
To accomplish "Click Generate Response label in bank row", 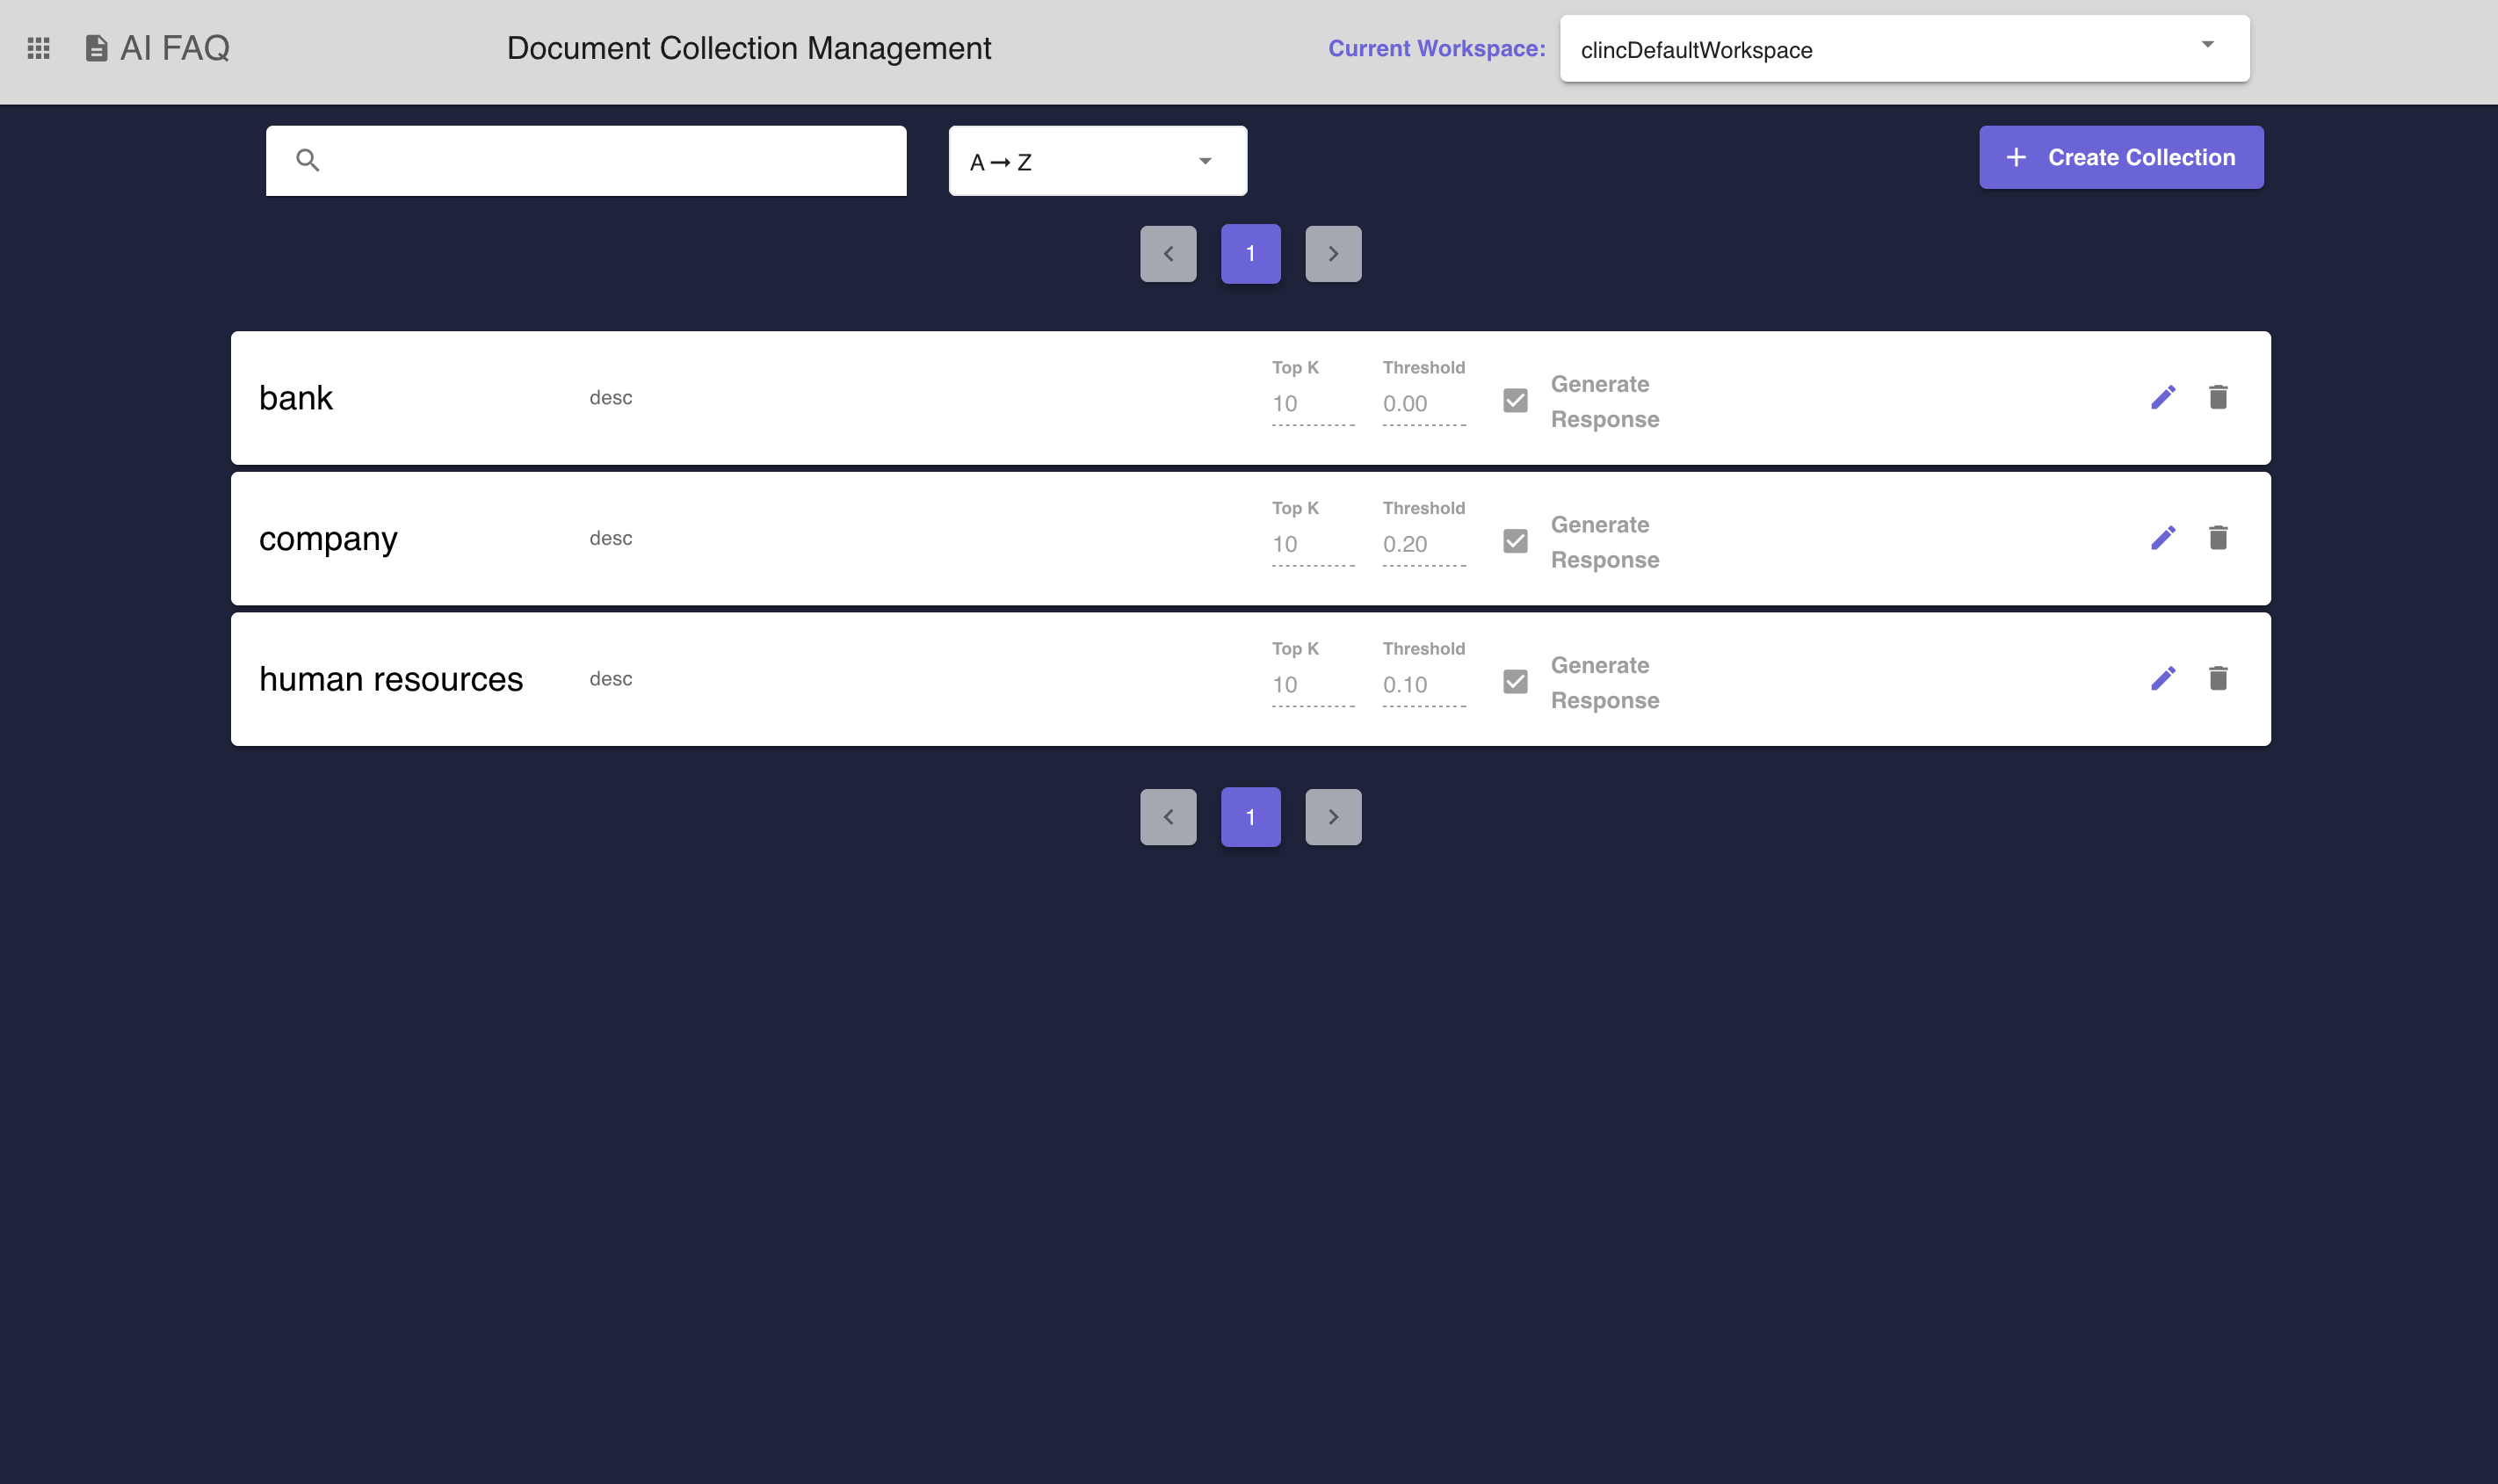I will 1605,401.
